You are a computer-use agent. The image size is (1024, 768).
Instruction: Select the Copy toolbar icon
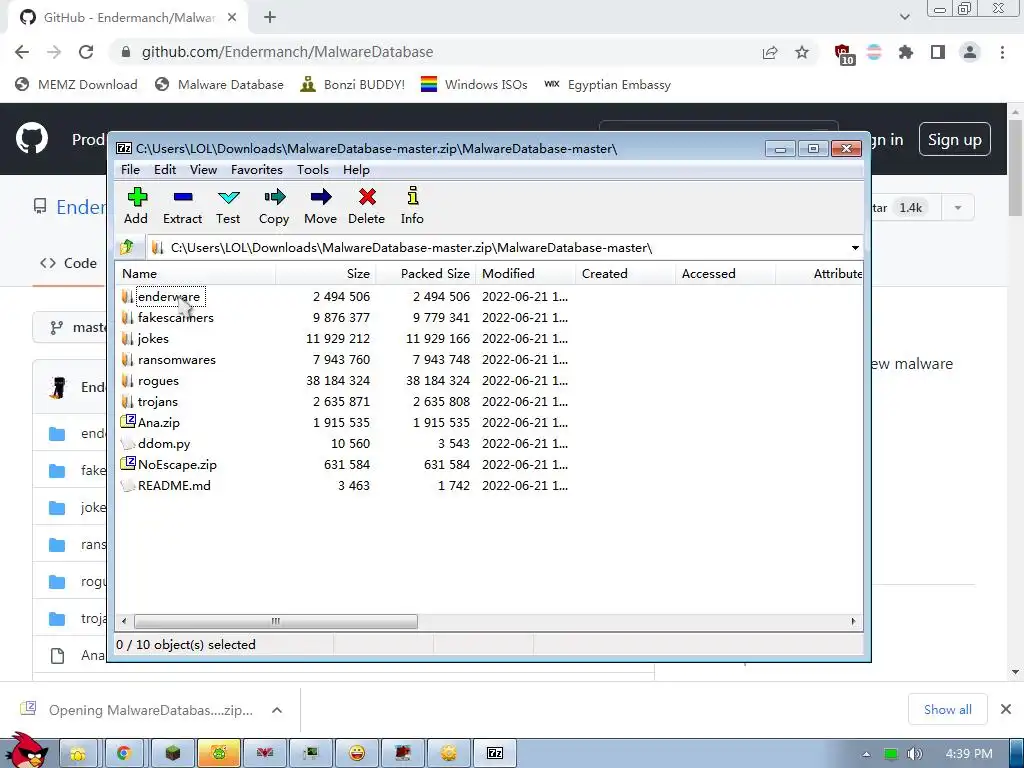(274, 197)
